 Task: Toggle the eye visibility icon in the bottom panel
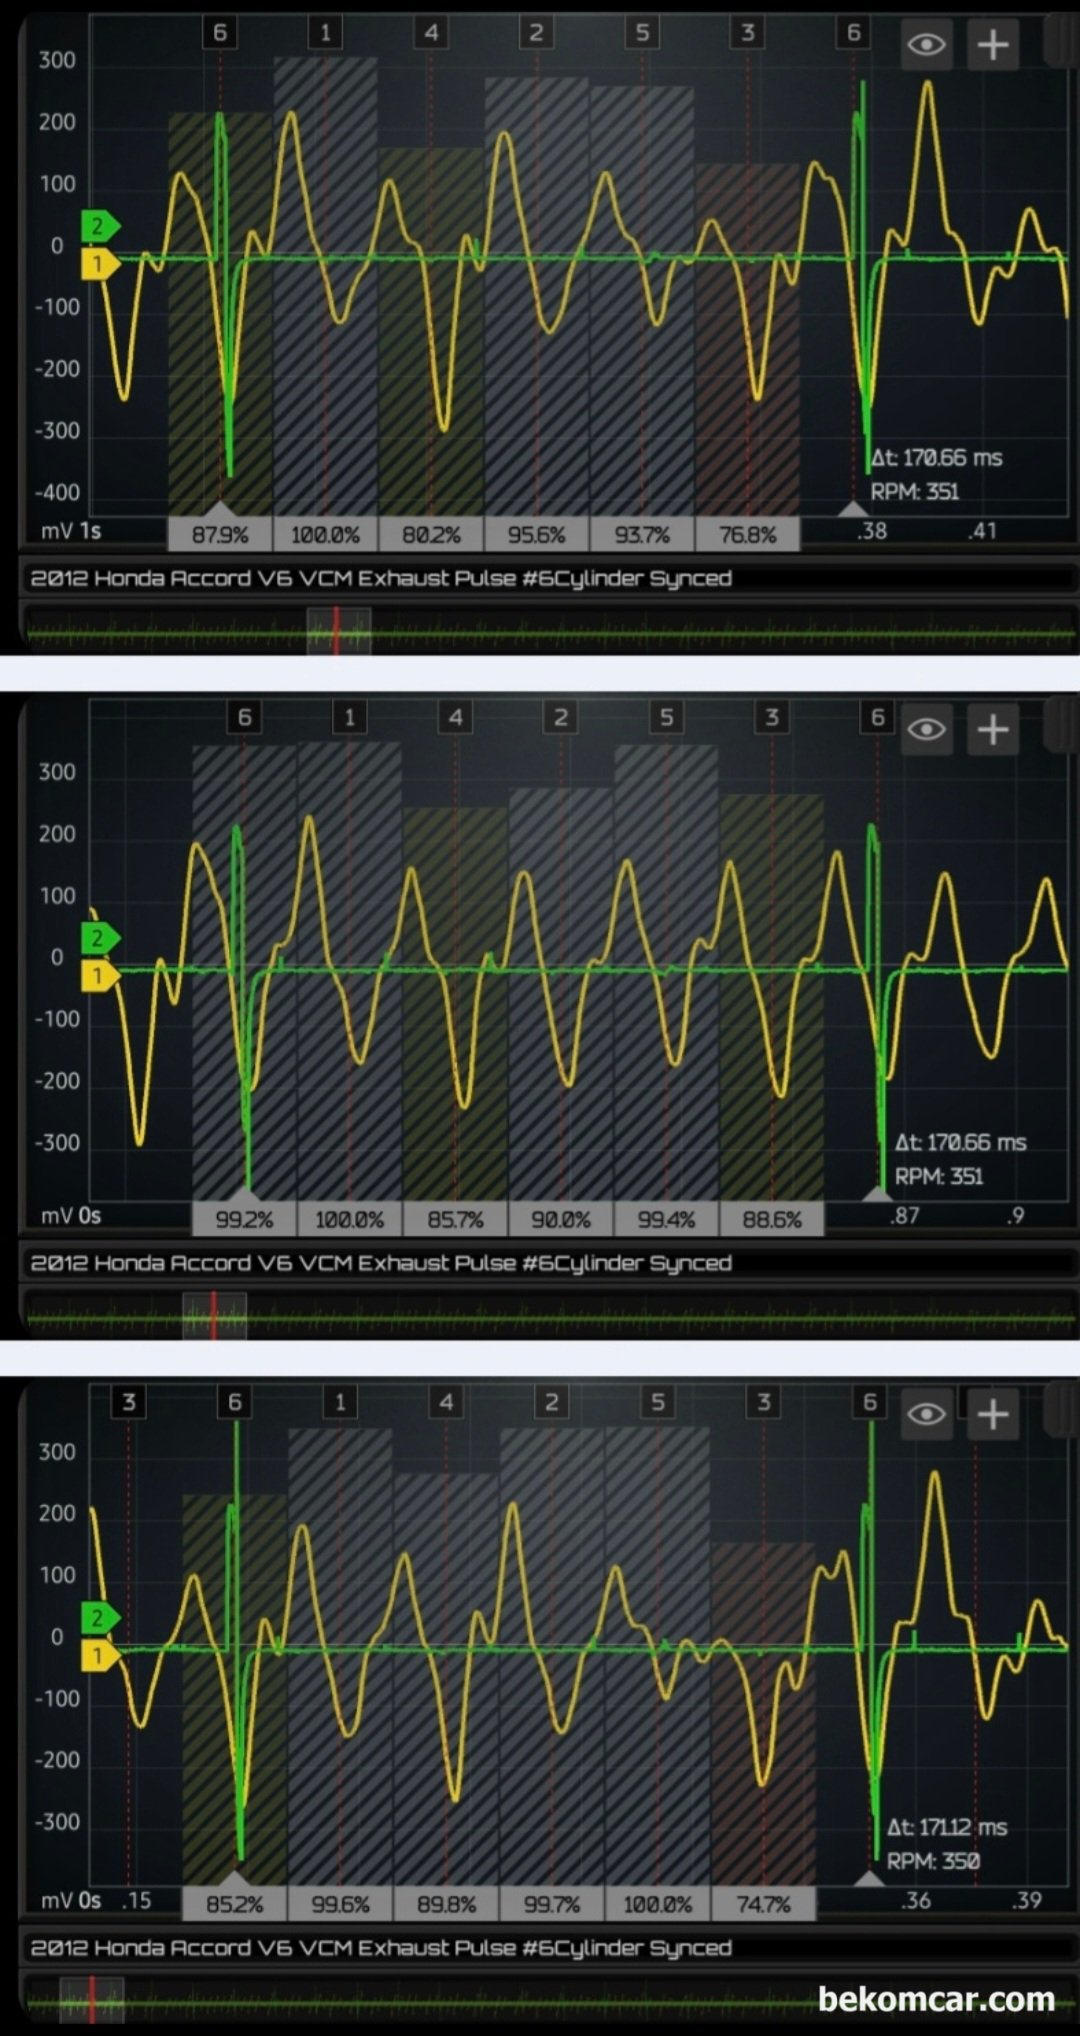click(x=926, y=1414)
